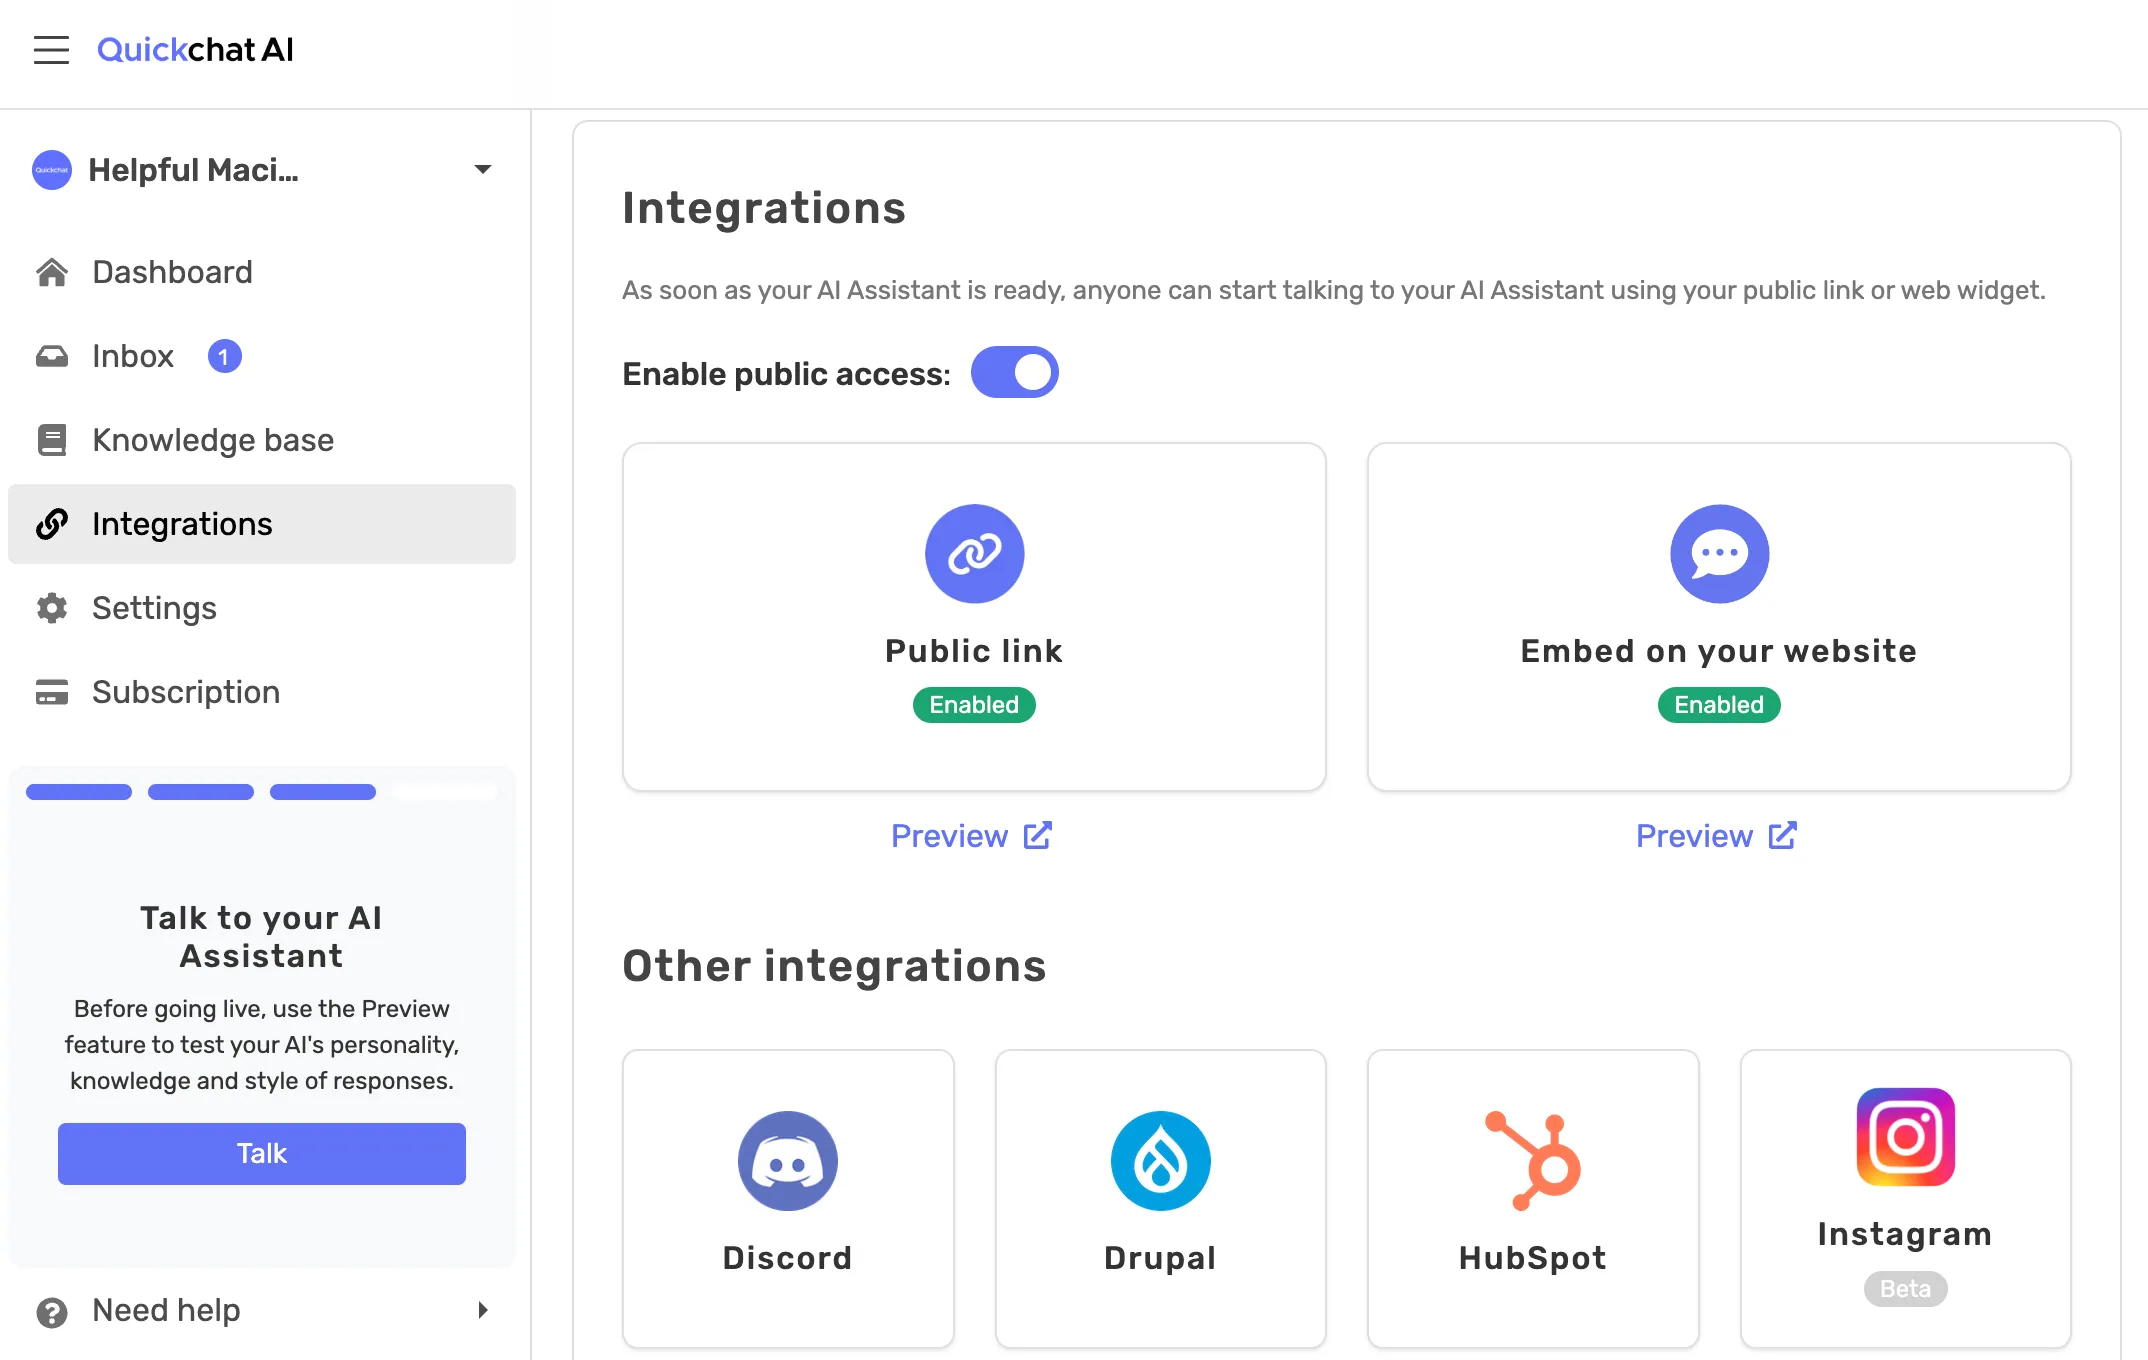Expand the Need help arrow
This screenshot has height=1360, width=2148.
point(483,1310)
